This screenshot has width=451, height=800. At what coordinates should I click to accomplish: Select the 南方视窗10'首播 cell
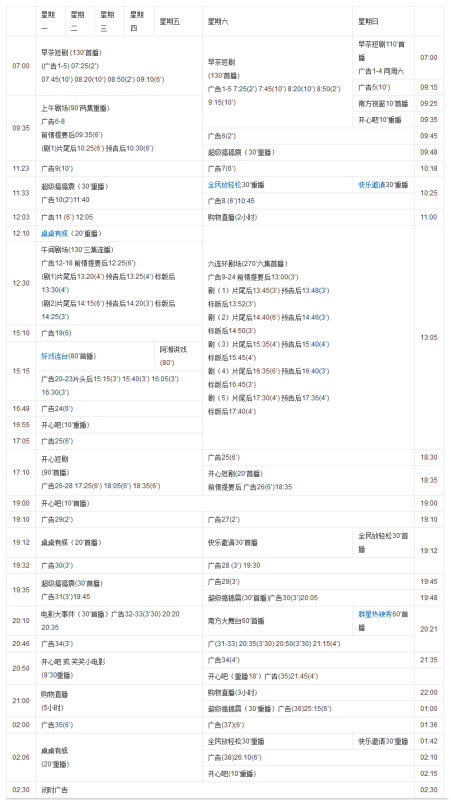click(383, 104)
